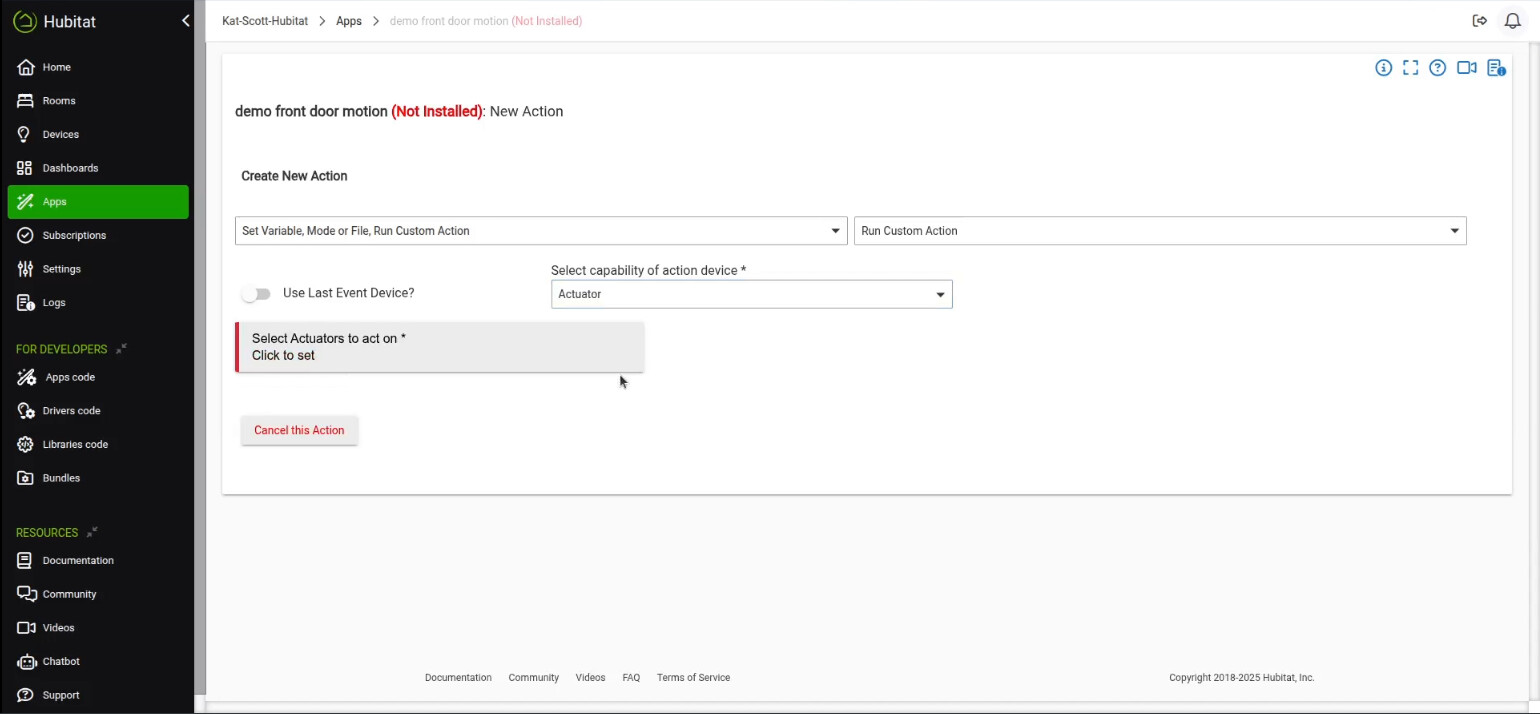Click the Subscriptions checkmark icon

25,235
